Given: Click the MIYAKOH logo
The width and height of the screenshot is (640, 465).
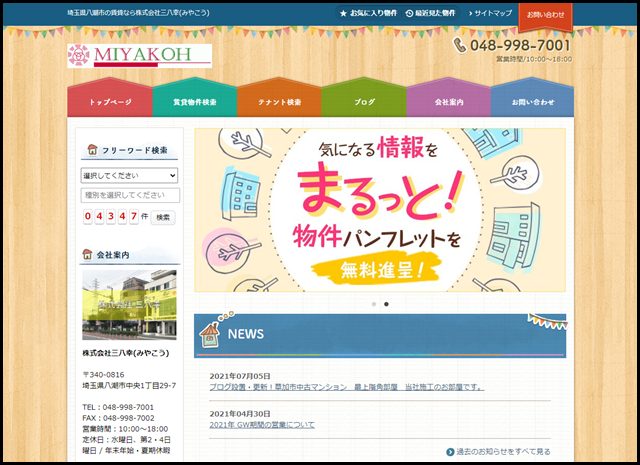Looking at the screenshot, I should click(x=140, y=56).
